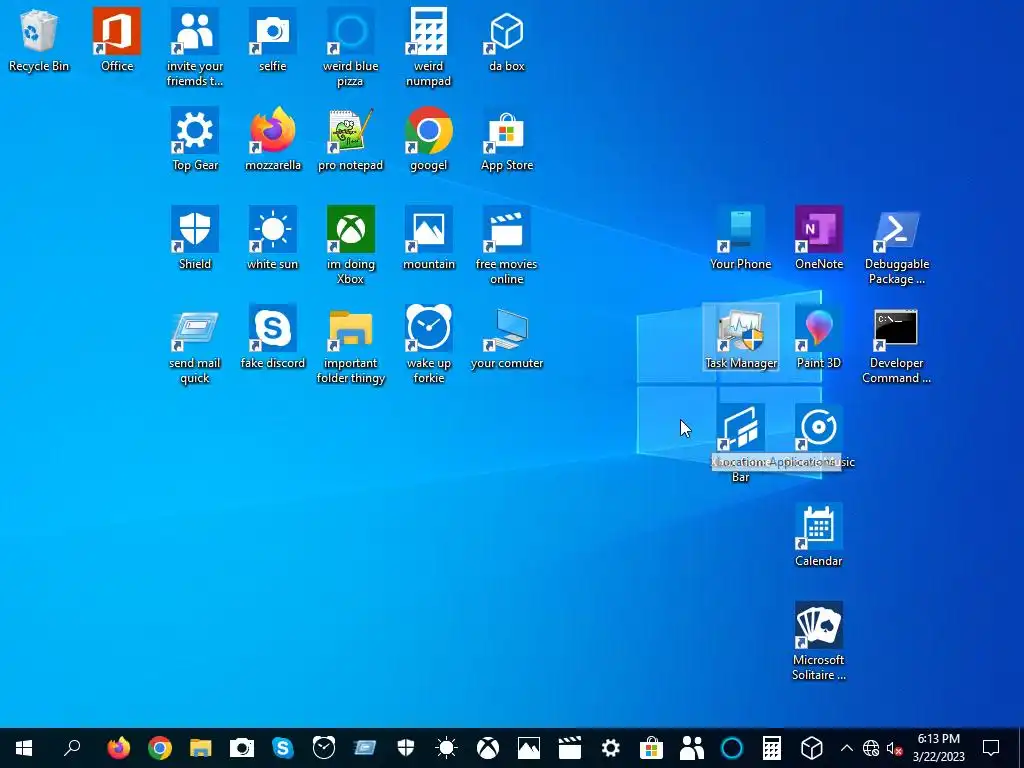Open the clock showing 6:13 PM
This screenshot has height=768, width=1024.
(938, 748)
